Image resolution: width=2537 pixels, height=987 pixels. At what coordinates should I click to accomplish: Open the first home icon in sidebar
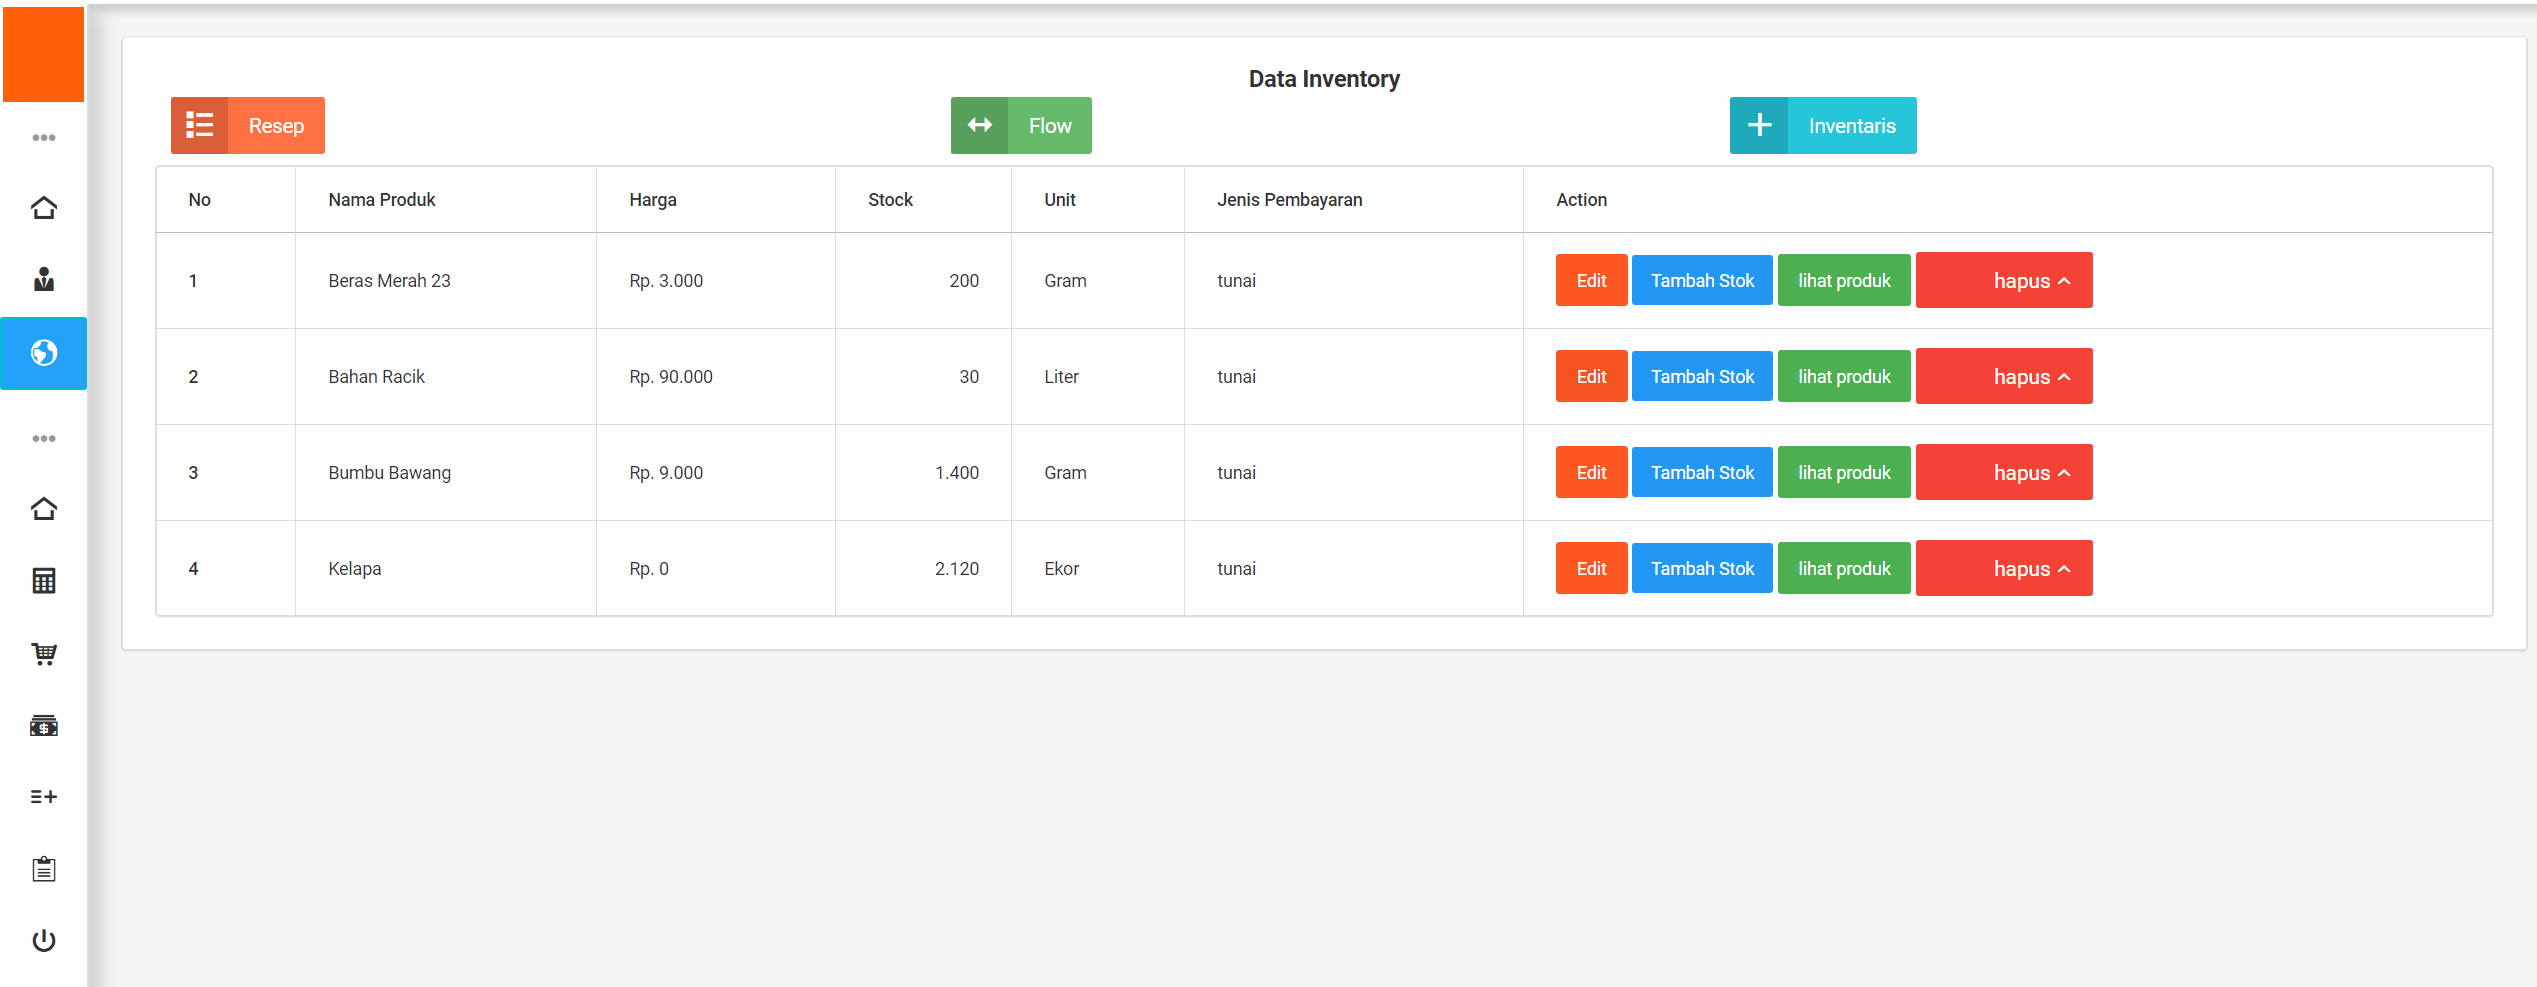click(43, 208)
